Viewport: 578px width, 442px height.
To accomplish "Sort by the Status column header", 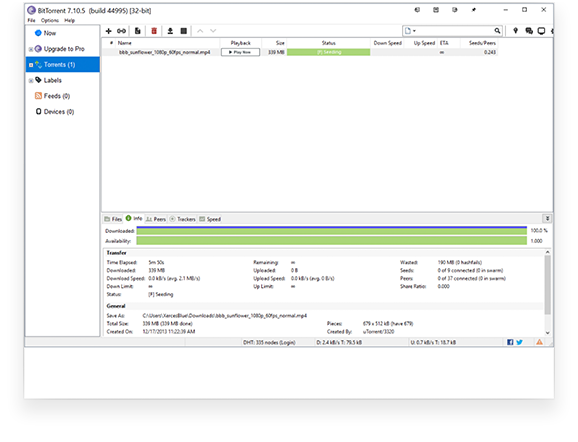I will click(328, 43).
